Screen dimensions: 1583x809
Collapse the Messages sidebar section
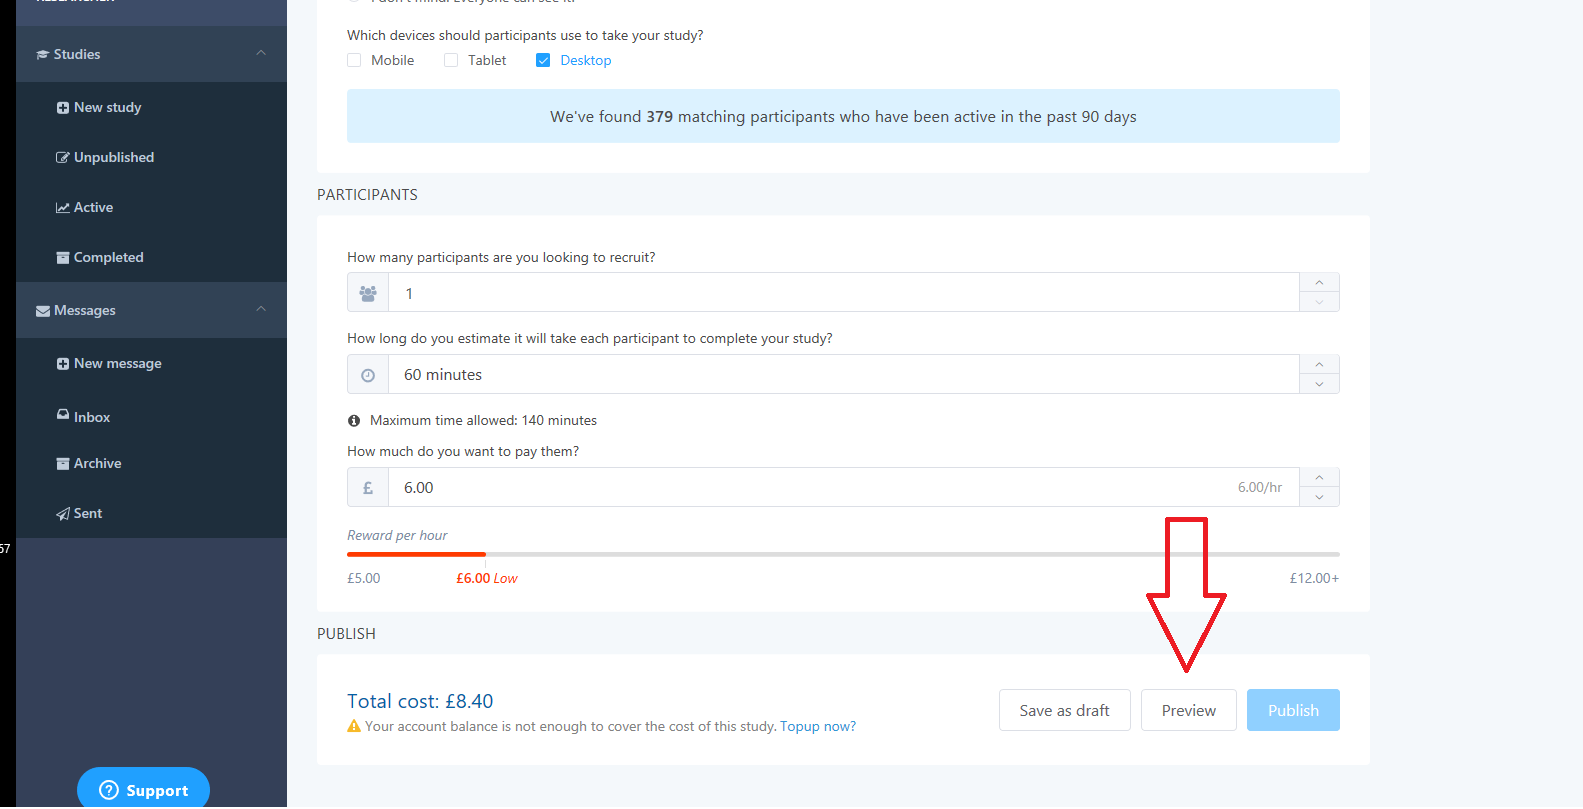pos(261,309)
